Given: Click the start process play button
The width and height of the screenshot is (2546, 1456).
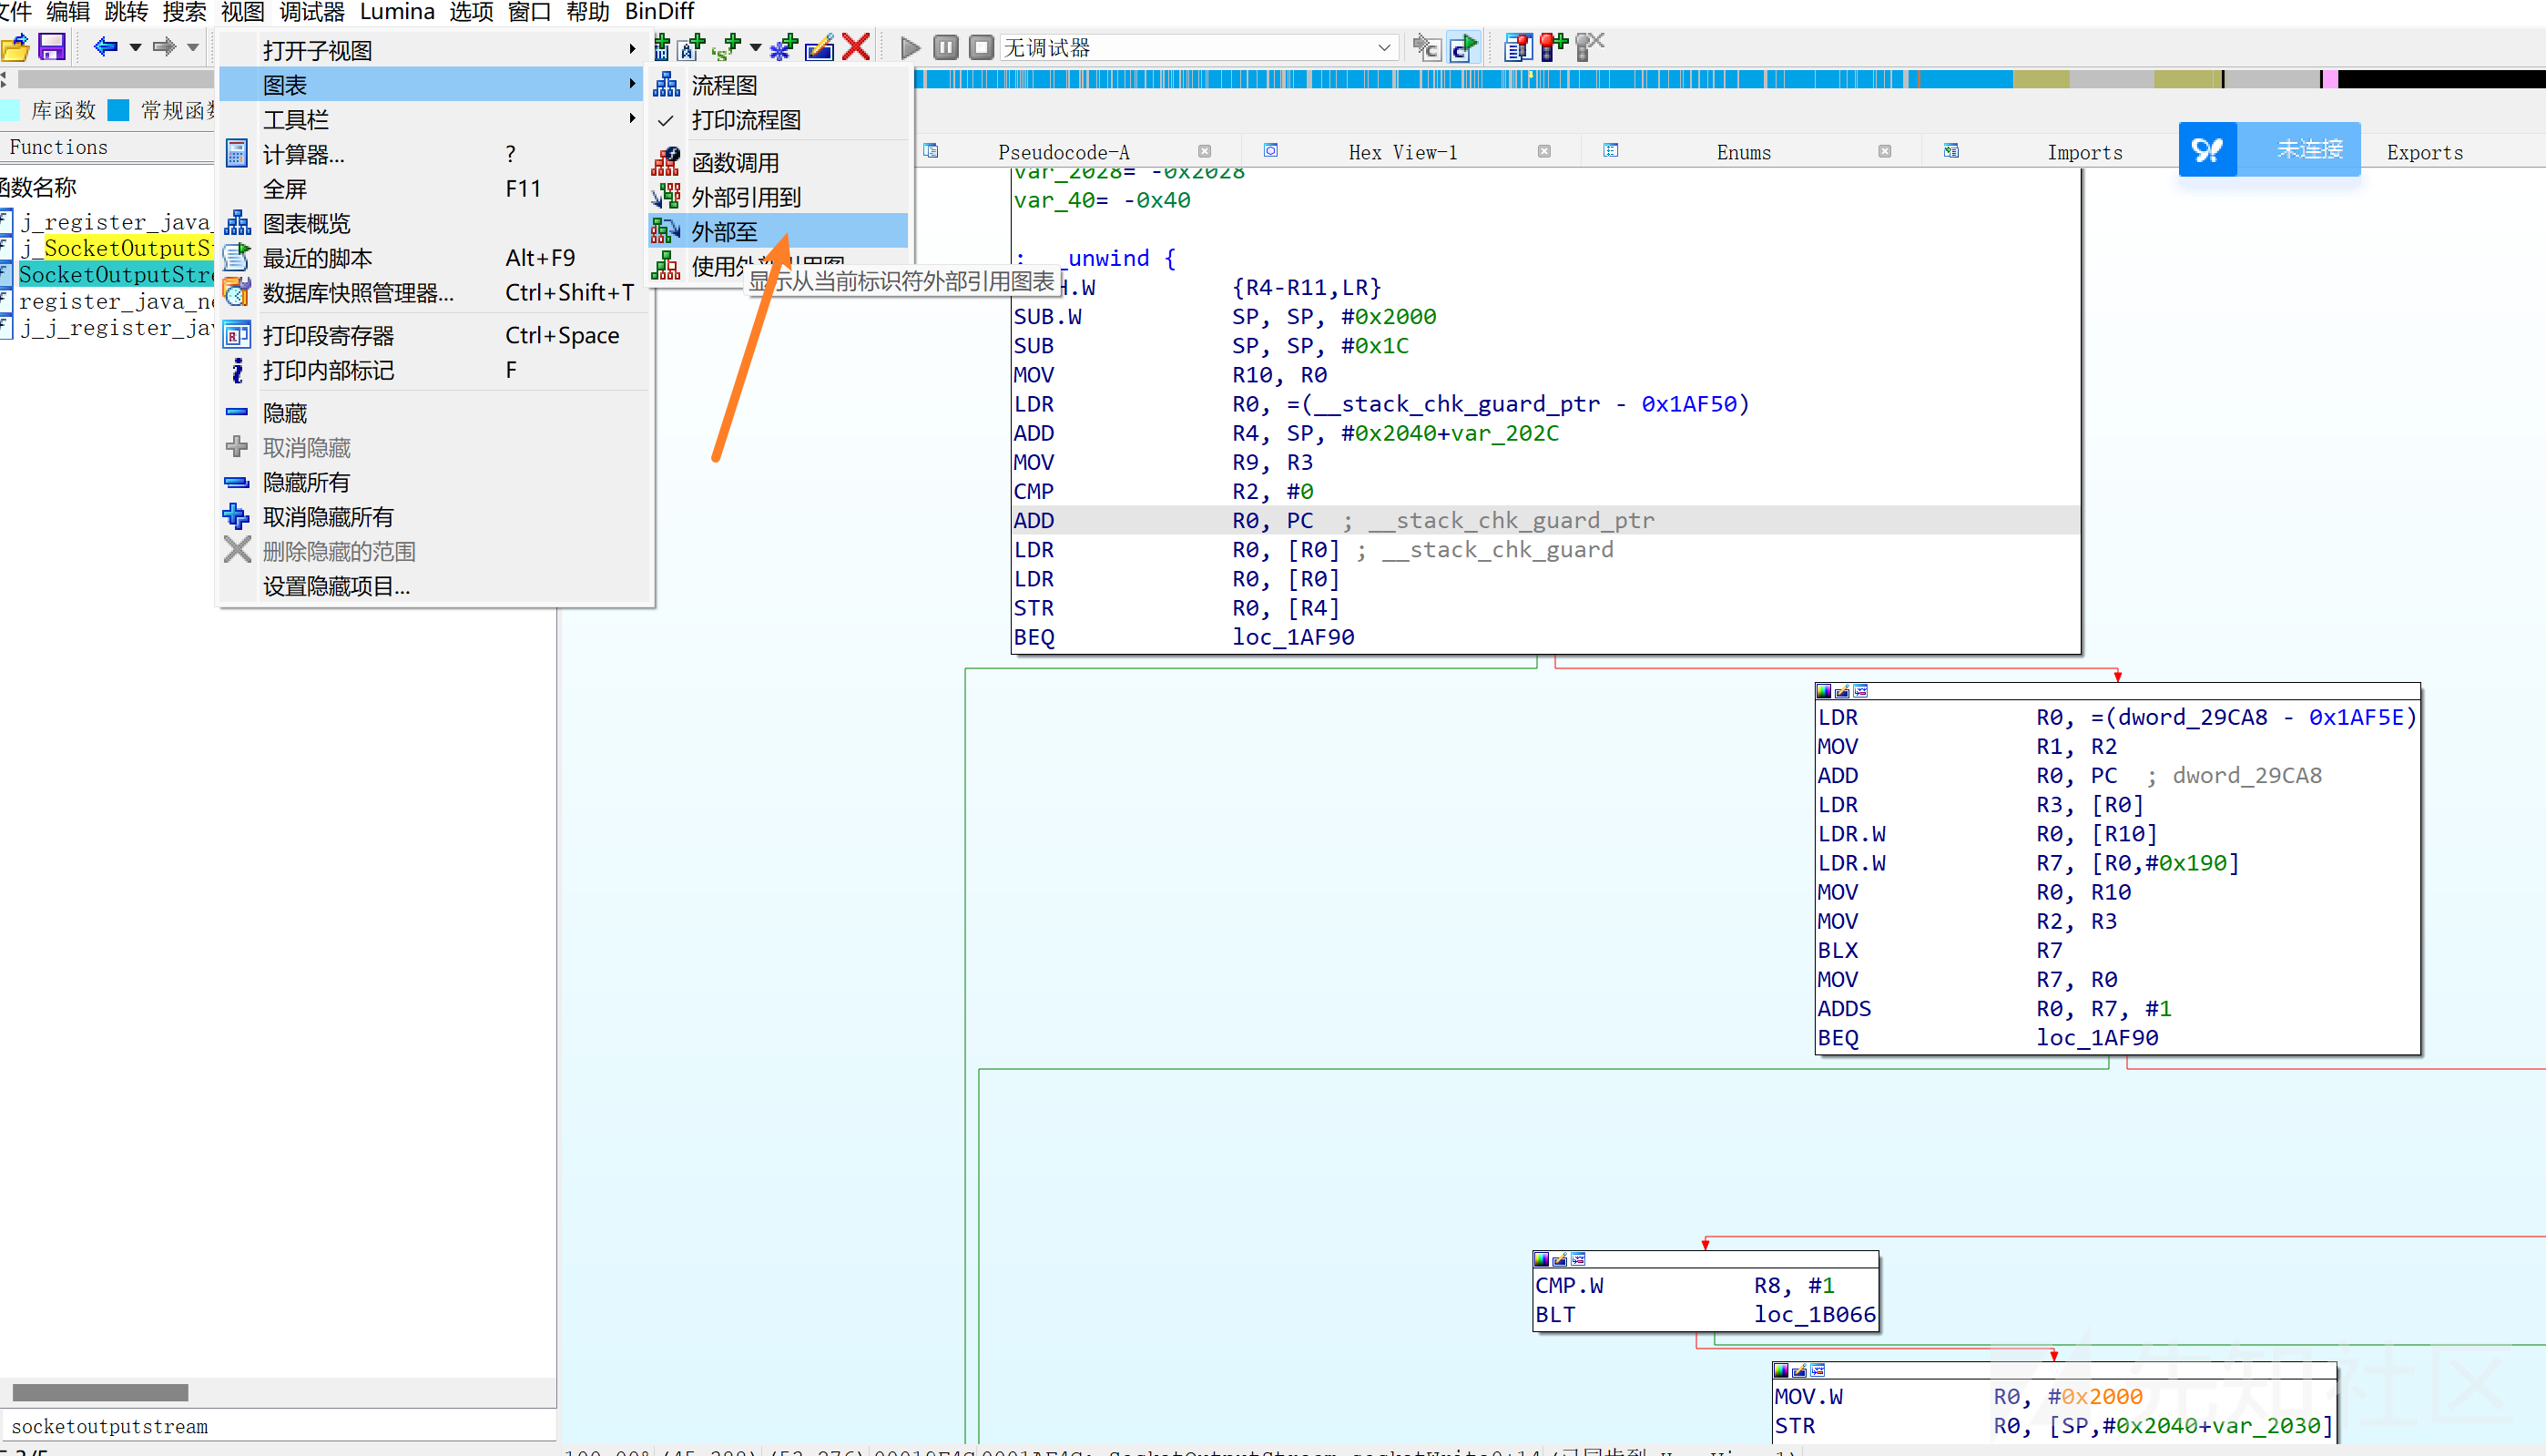Looking at the screenshot, I should [910, 47].
